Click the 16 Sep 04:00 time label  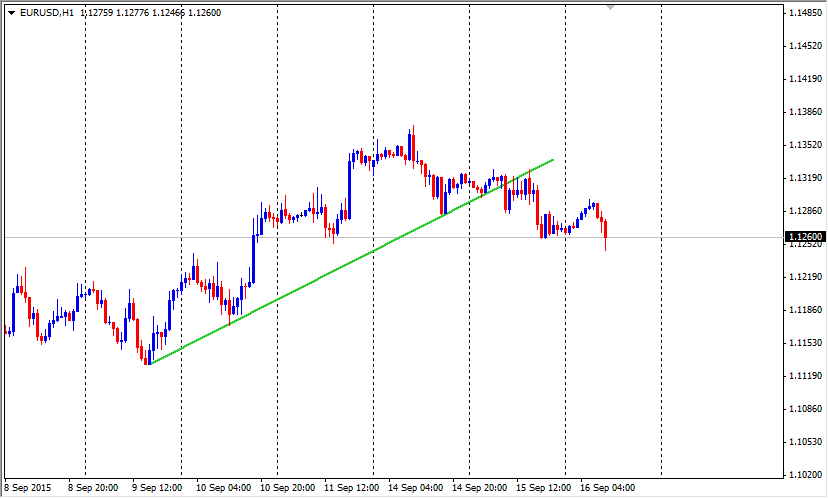click(x=607, y=487)
